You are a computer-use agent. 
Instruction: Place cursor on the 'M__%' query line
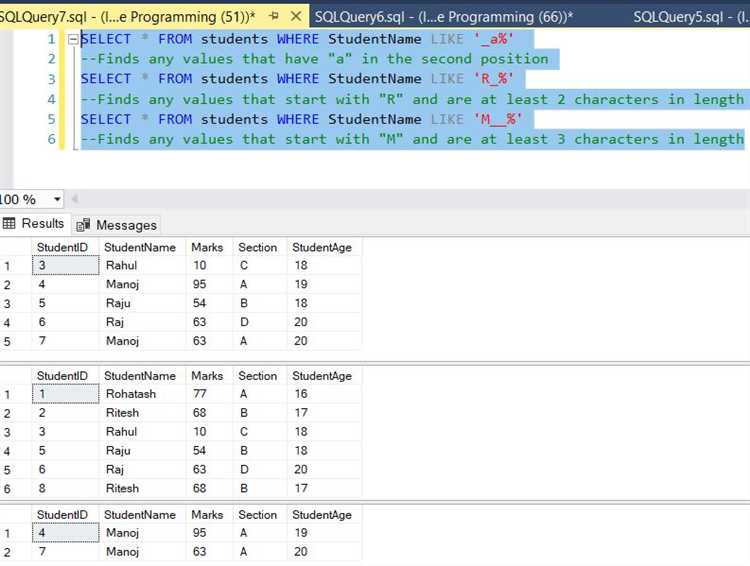[x=300, y=119]
